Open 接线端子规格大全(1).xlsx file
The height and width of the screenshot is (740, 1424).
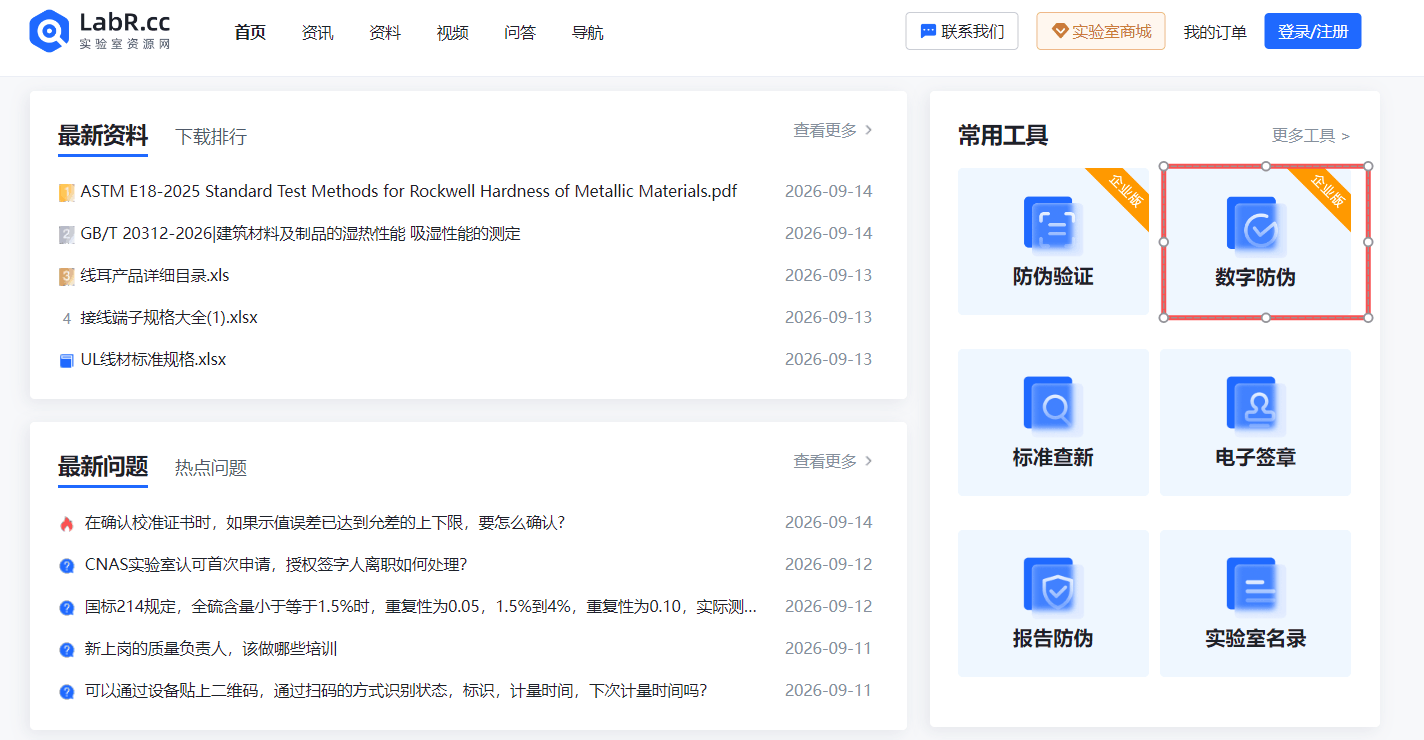tap(169, 317)
